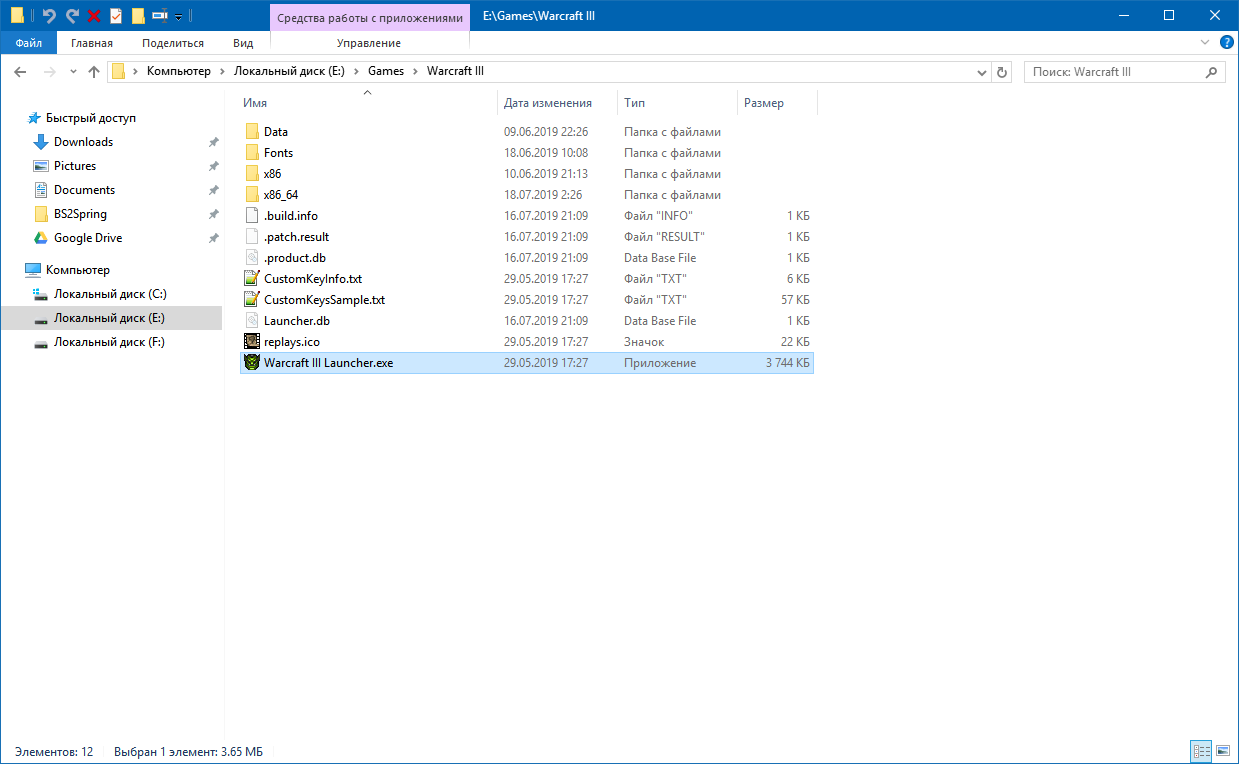Click the Google Drive icon in the sidebar
The image size is (1239, 764).
click(41, 238)
